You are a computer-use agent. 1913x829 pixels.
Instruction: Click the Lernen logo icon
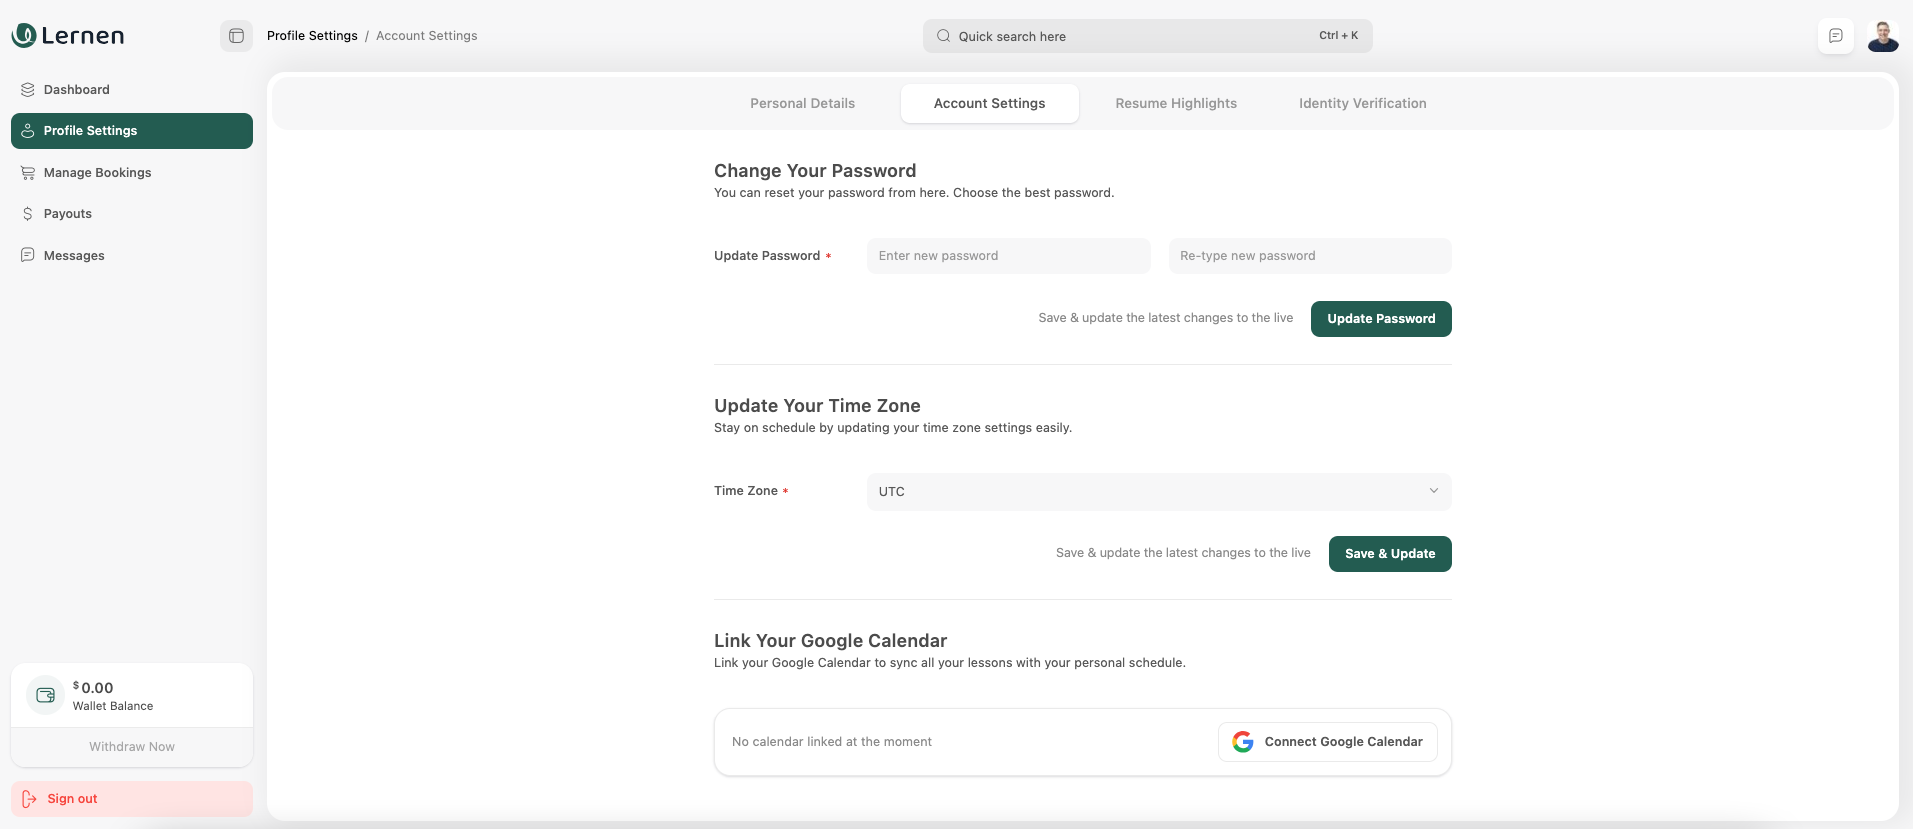[x=24, y=36]
